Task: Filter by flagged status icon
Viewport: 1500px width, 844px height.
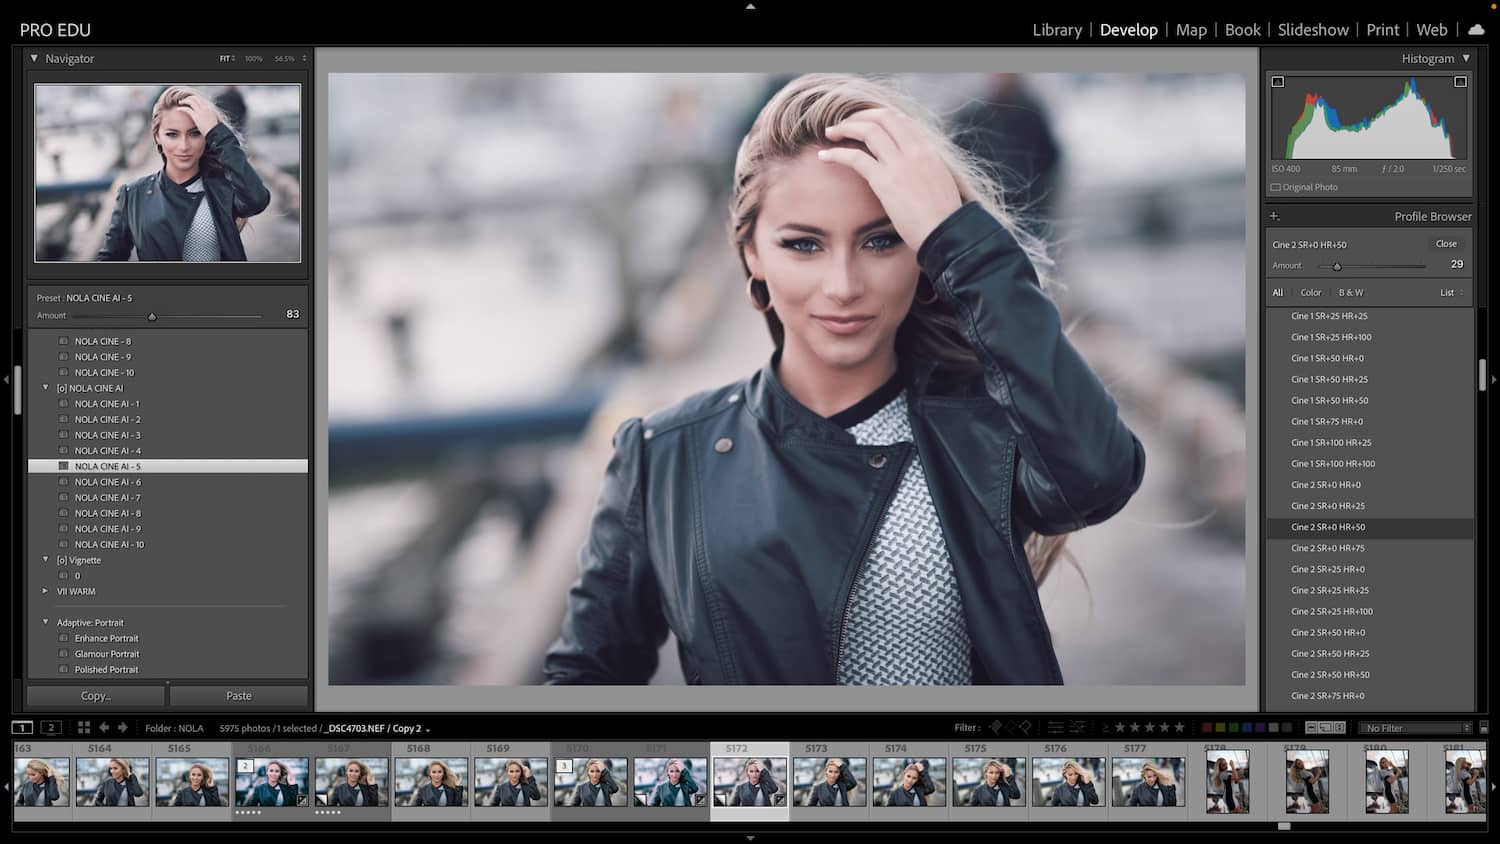Action: coord(995,727)
